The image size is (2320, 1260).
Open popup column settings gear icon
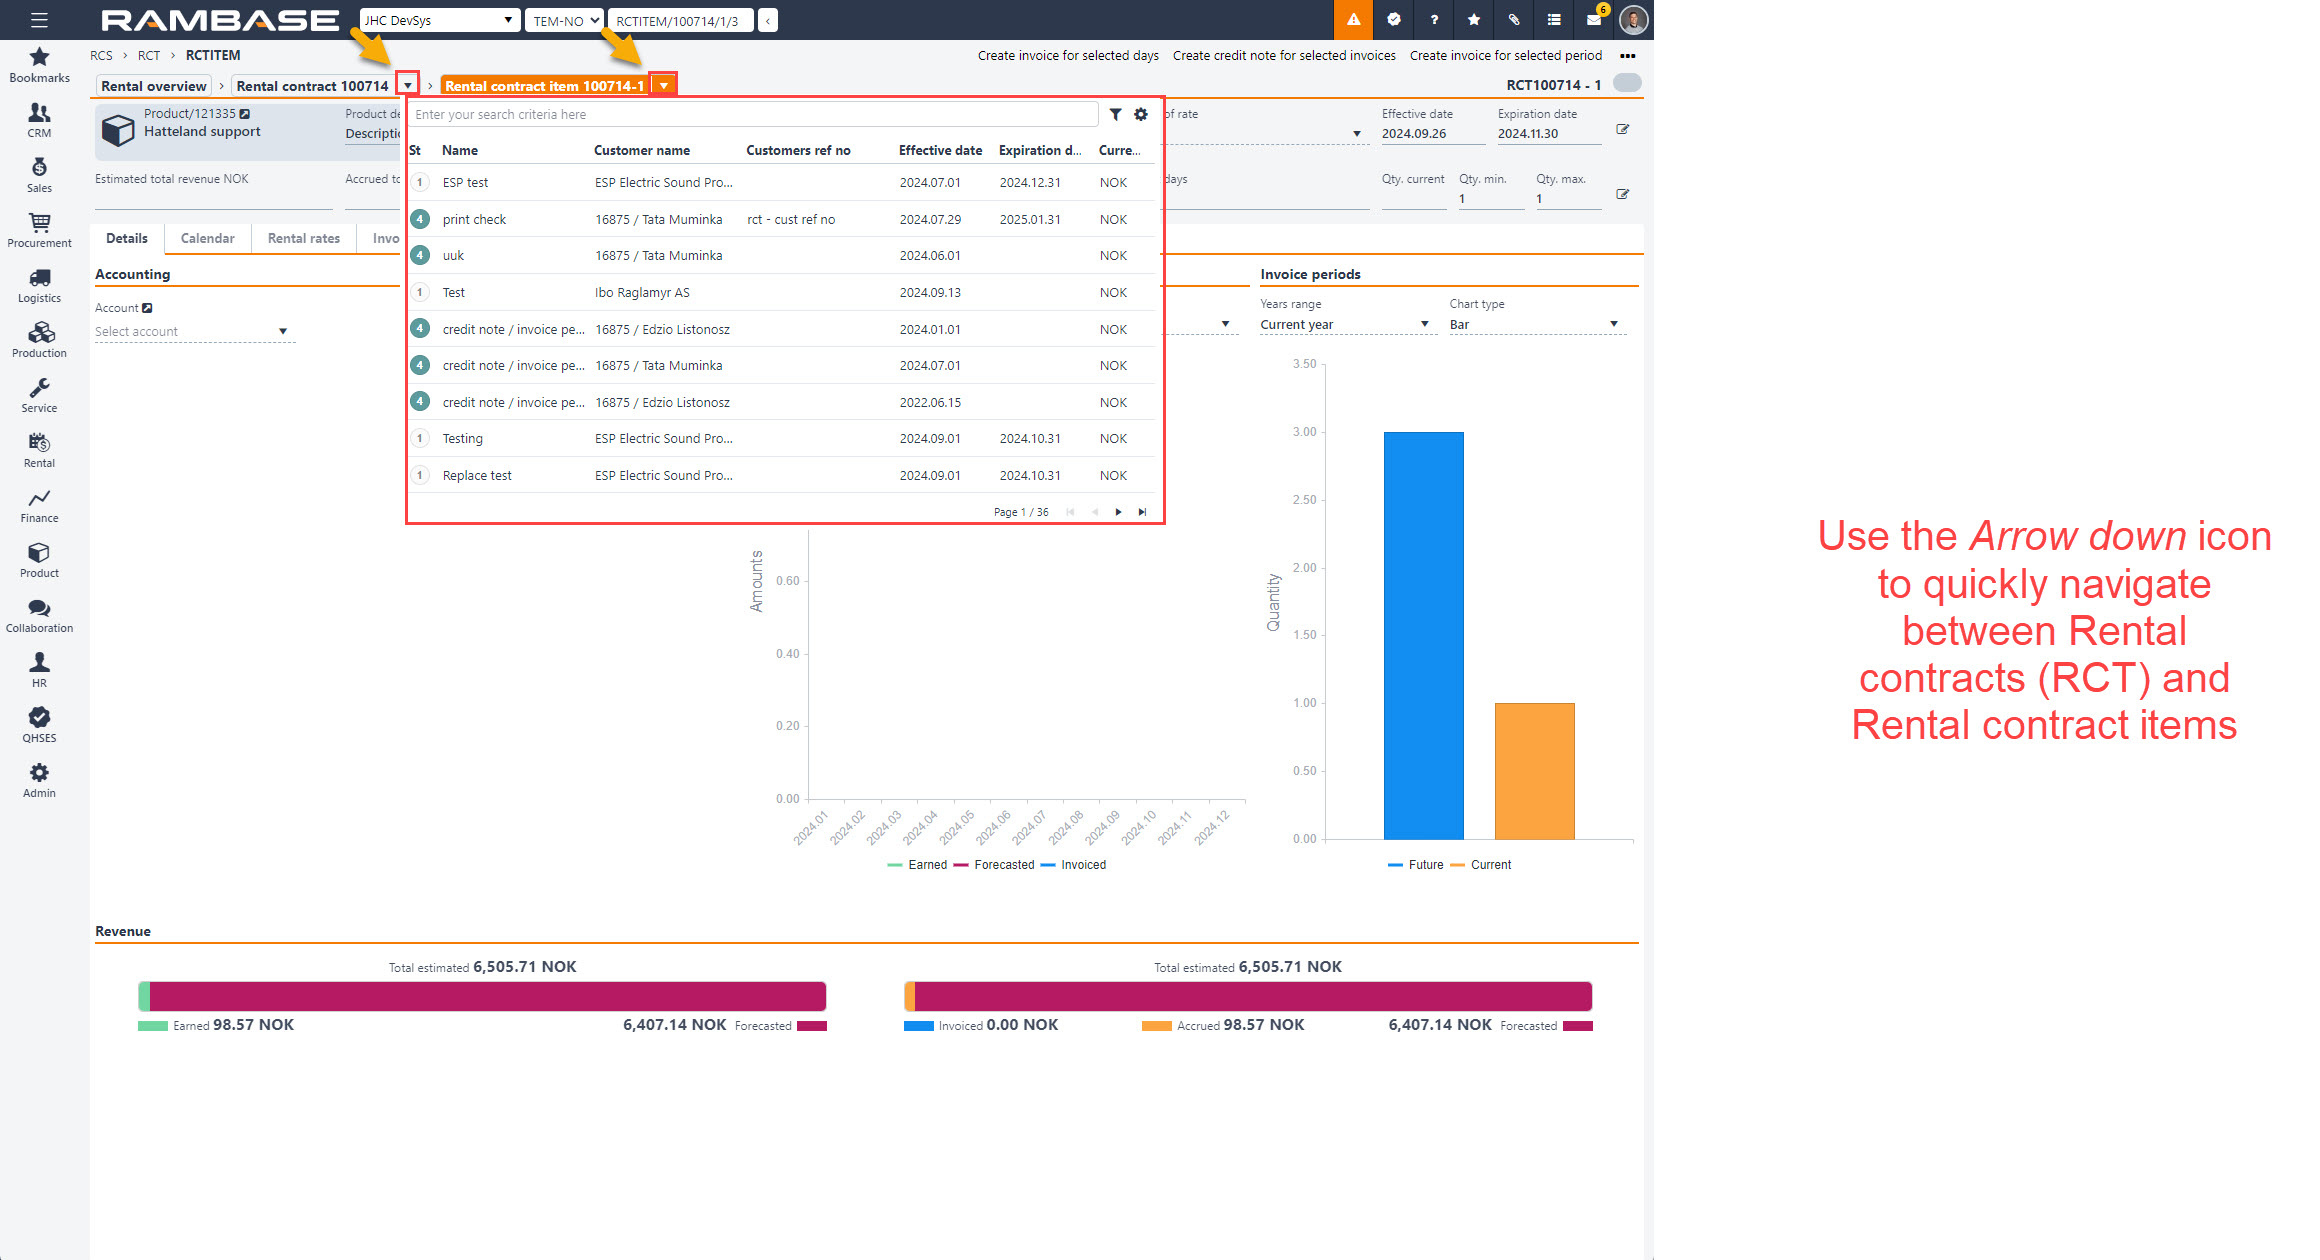point(1141,115)
